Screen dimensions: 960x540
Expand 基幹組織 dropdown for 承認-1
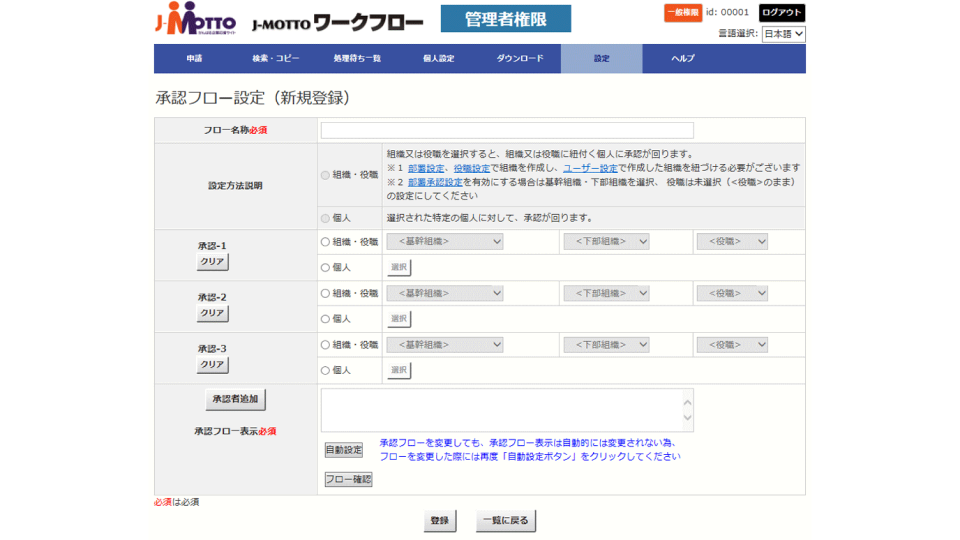(445, 242)
